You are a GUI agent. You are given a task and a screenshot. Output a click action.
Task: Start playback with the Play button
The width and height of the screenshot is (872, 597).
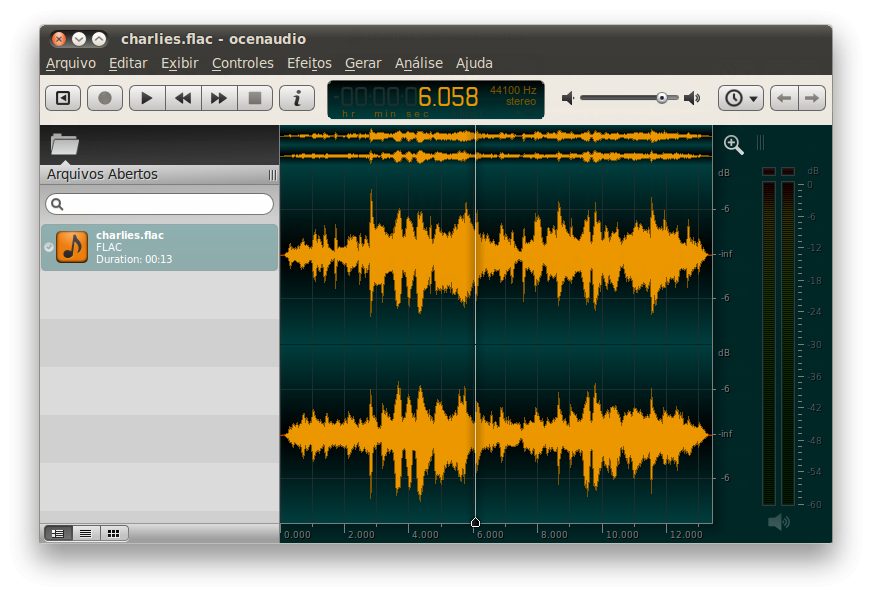point(146,98)
